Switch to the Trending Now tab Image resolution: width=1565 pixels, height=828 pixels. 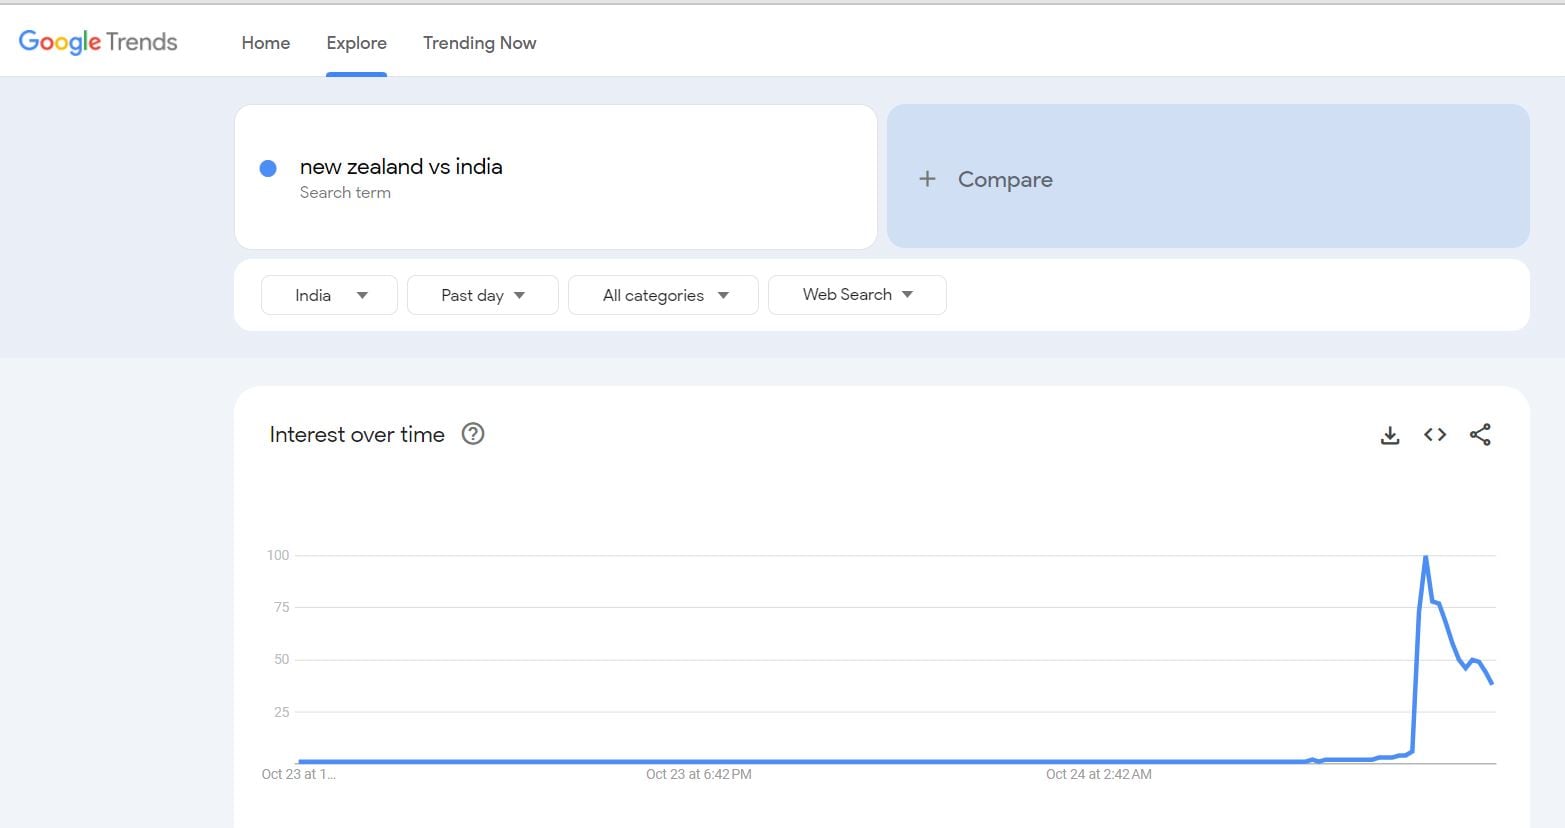(479, 43)
